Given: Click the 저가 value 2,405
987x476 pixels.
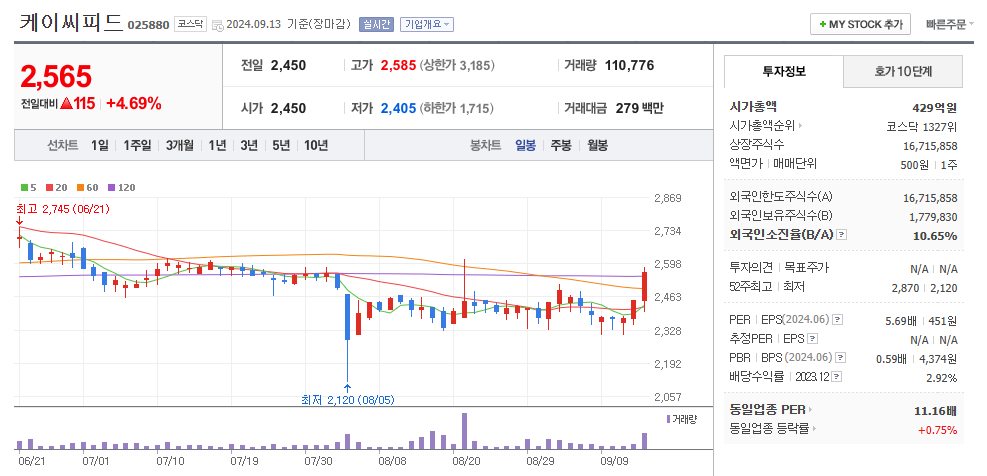Looking at the screenshot, I should [398, 108].
